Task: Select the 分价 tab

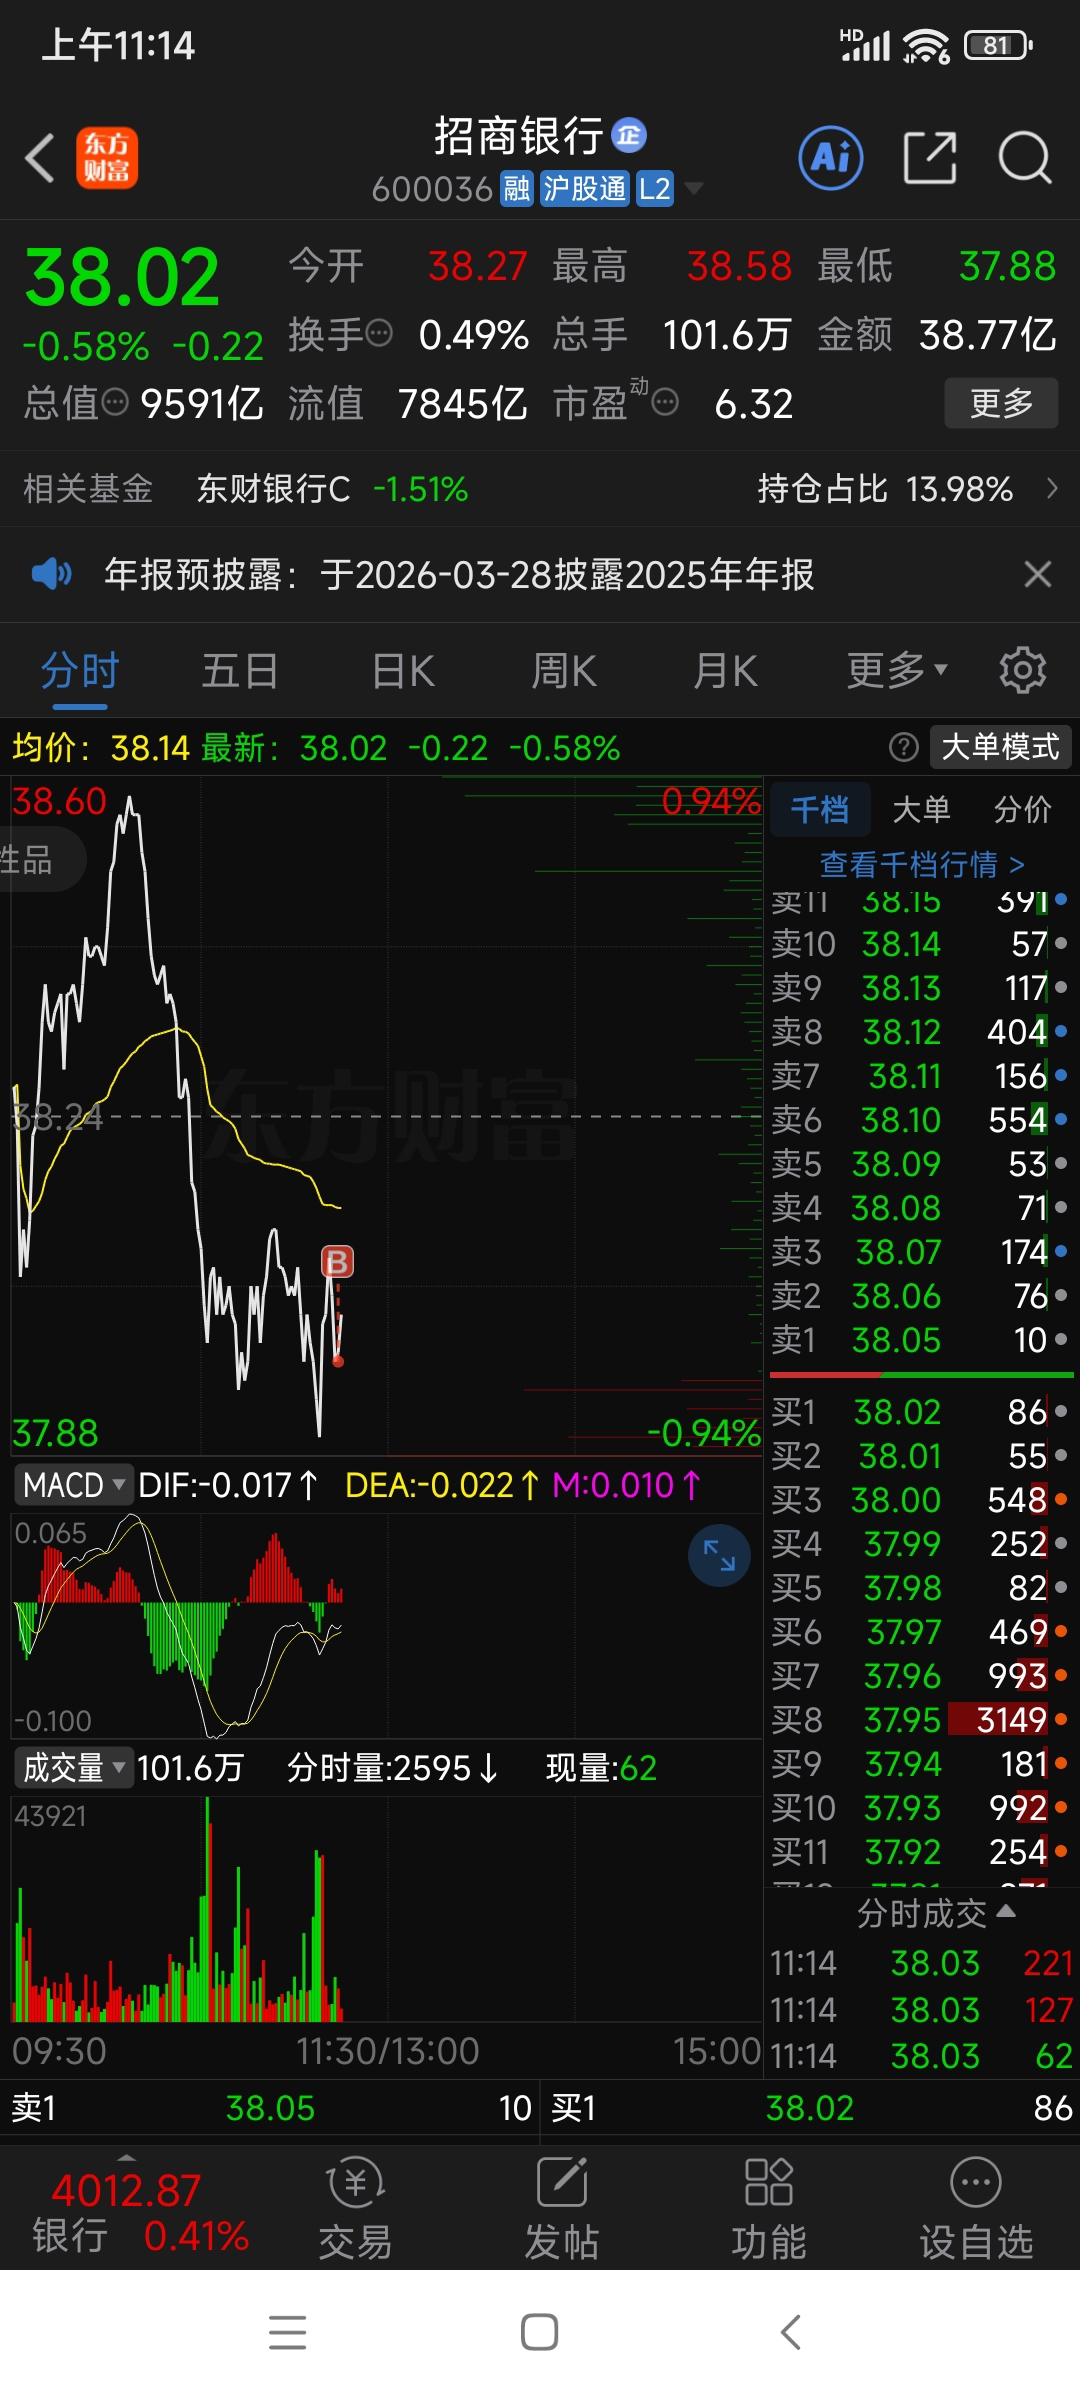Action: click(x=1022, y=809)
